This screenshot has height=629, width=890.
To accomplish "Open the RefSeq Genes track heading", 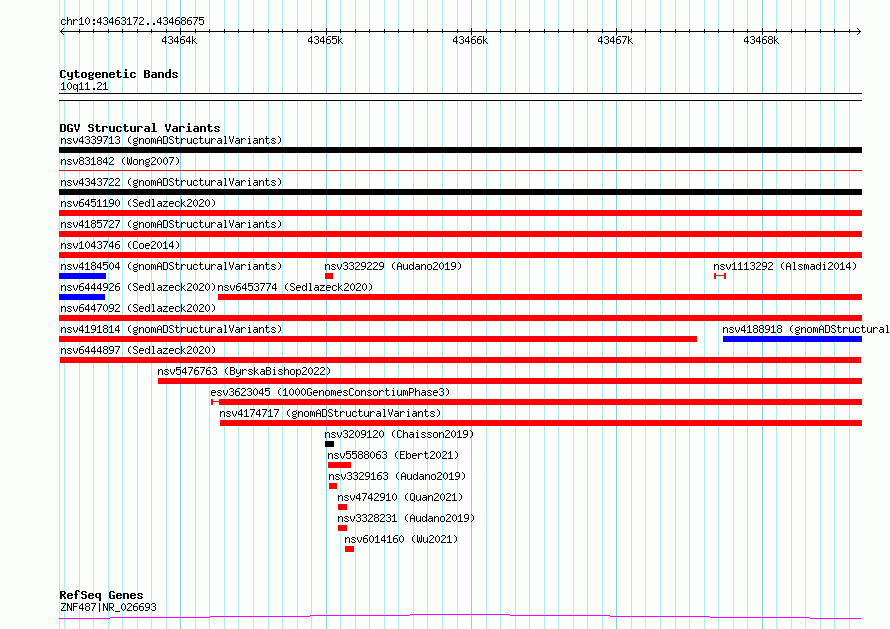I will coord(101,595).
